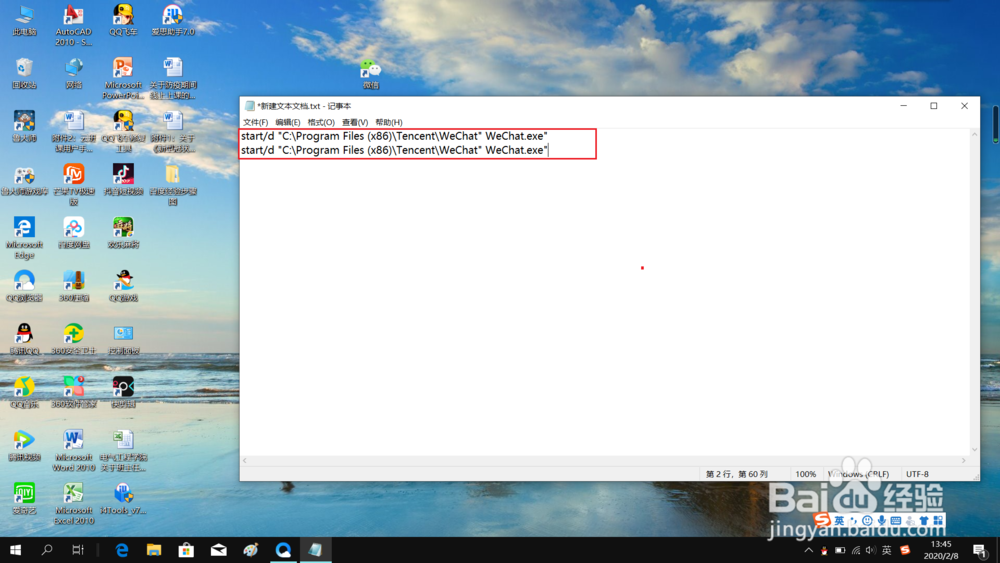Screen dimensions: 1000x563
Task: Select the 此电脑 desktop icon
Action: (24, 19)
